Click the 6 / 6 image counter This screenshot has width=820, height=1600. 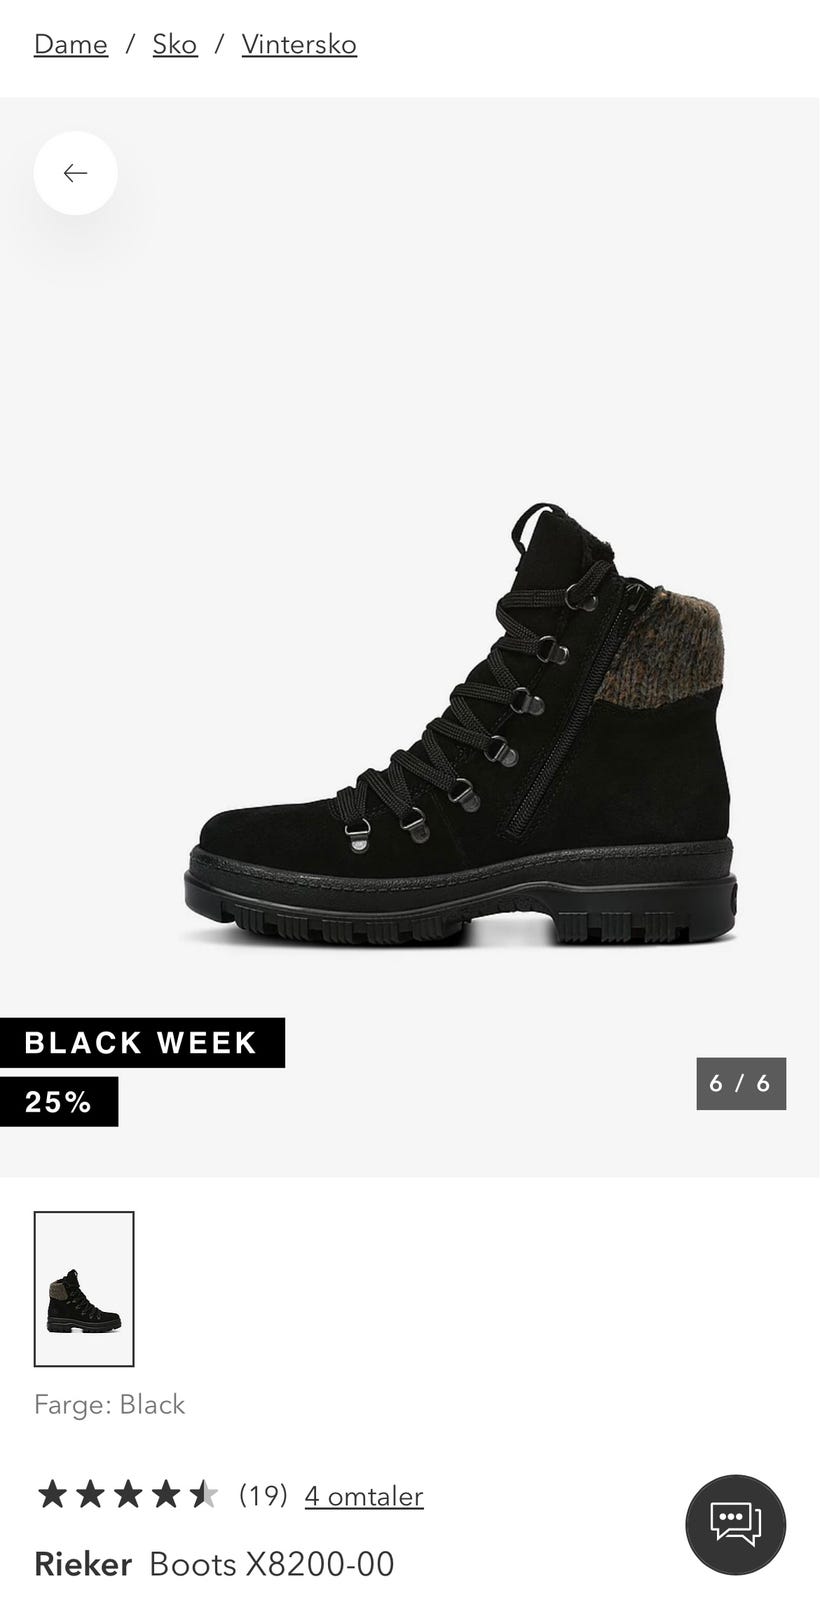click(x=741, y=1084)
